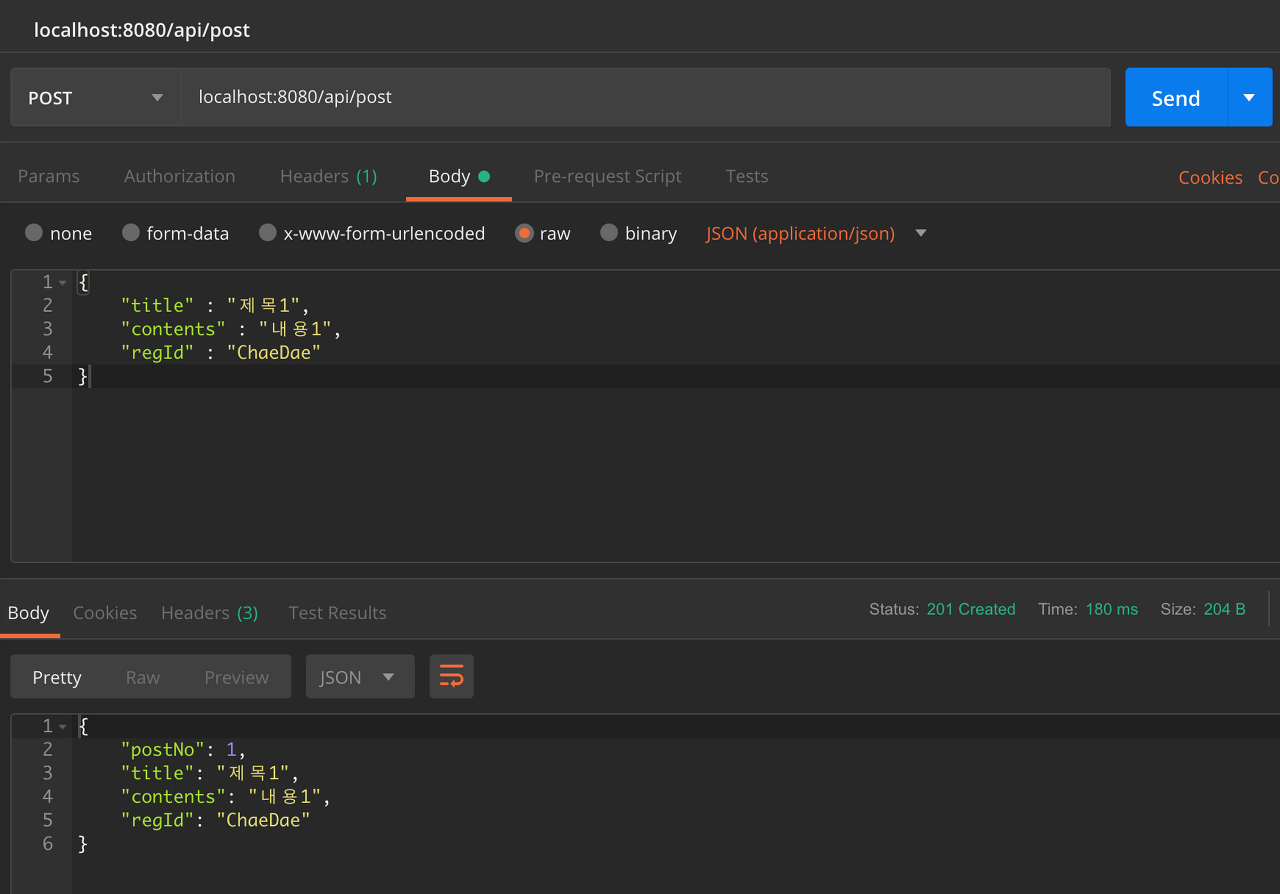Open the JSON (application/json) content-type dropdown
Viewport: 1280px width, 894px height.
point(920,233)
